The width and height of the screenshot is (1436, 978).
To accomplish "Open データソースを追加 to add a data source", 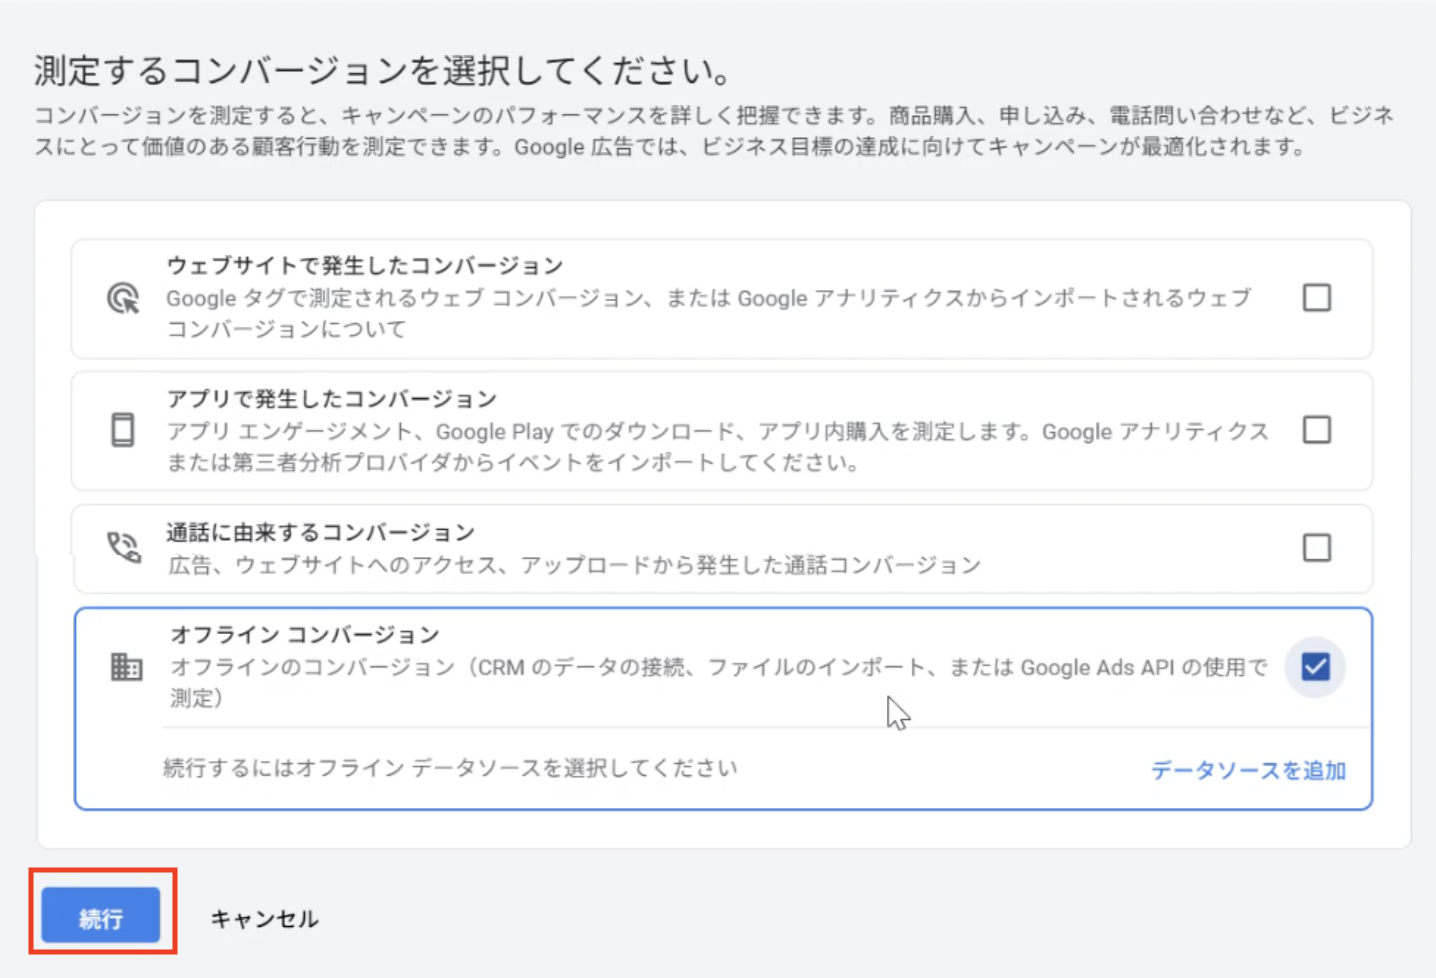I will pos(1246,770).
